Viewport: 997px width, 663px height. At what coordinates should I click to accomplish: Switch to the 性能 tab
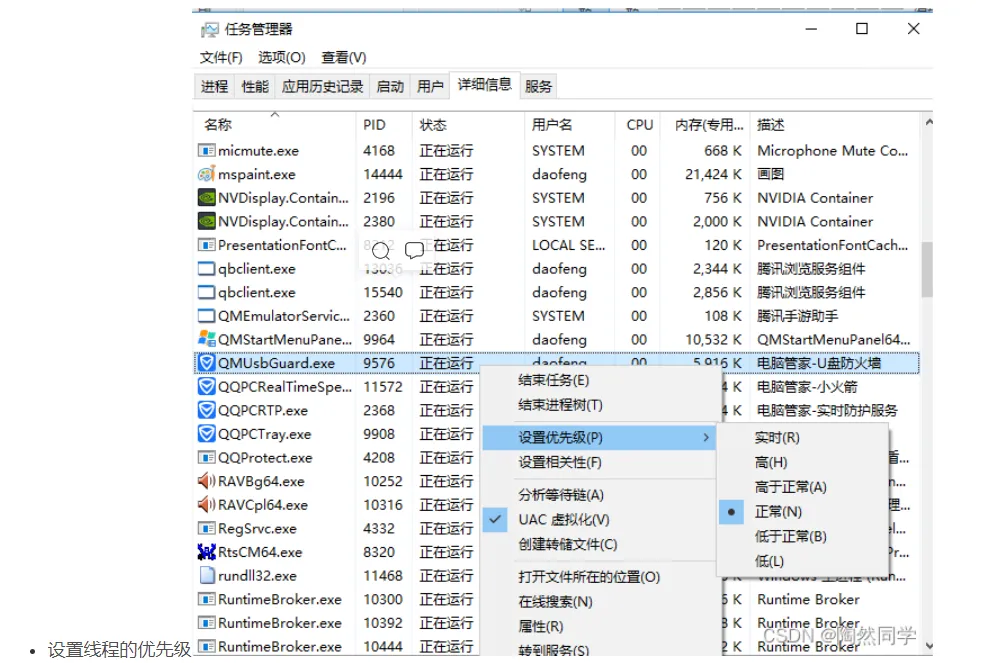pos(255,86)
